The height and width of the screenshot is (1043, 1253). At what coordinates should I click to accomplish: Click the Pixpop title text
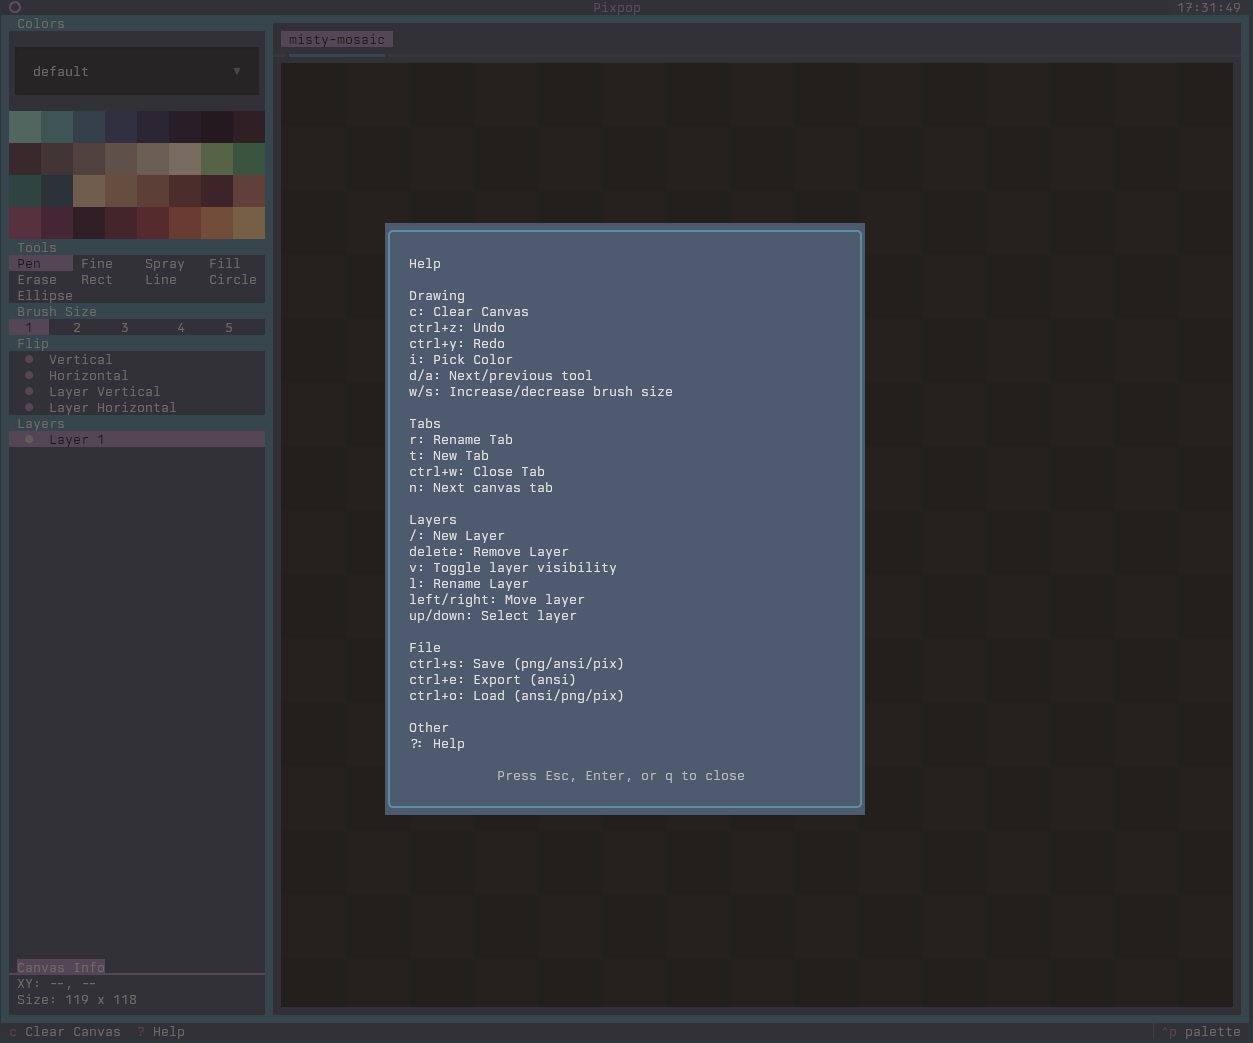617,8
